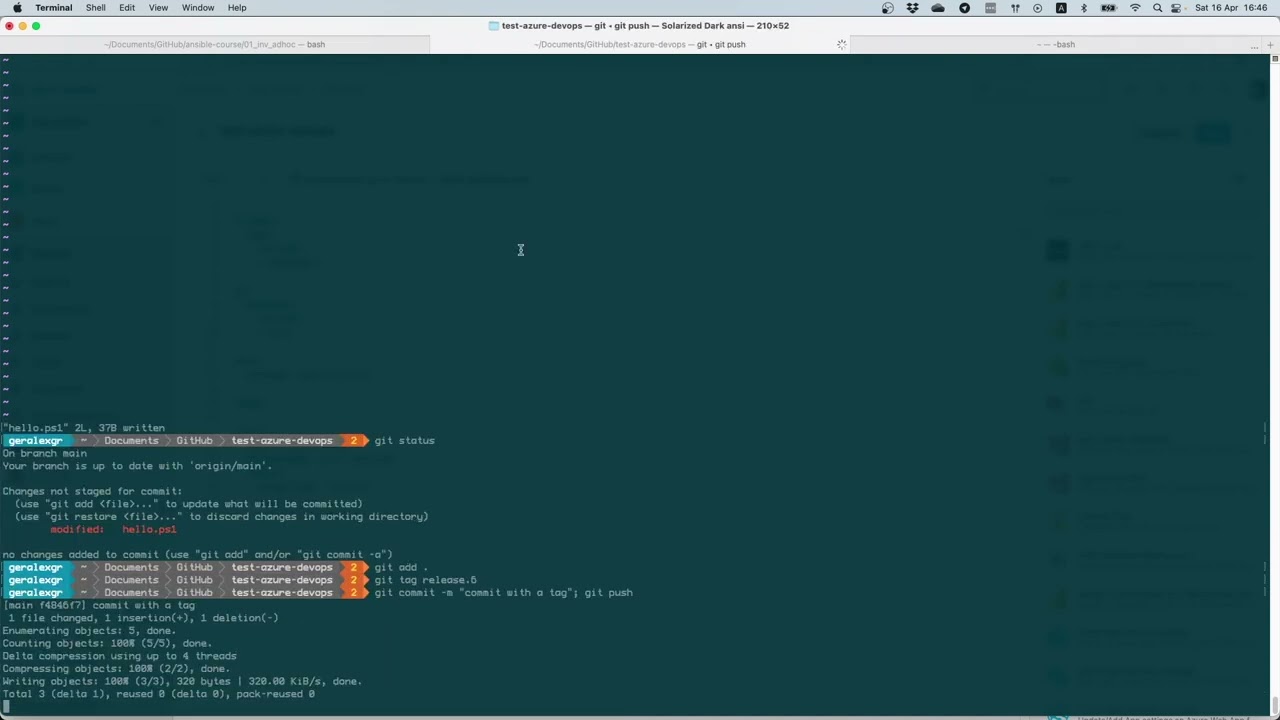This screenshot has width=1280, height=720.
Task: Click the tab overflow ellipsis icon
Action: pyautogui.click(x=1254, y=45)
